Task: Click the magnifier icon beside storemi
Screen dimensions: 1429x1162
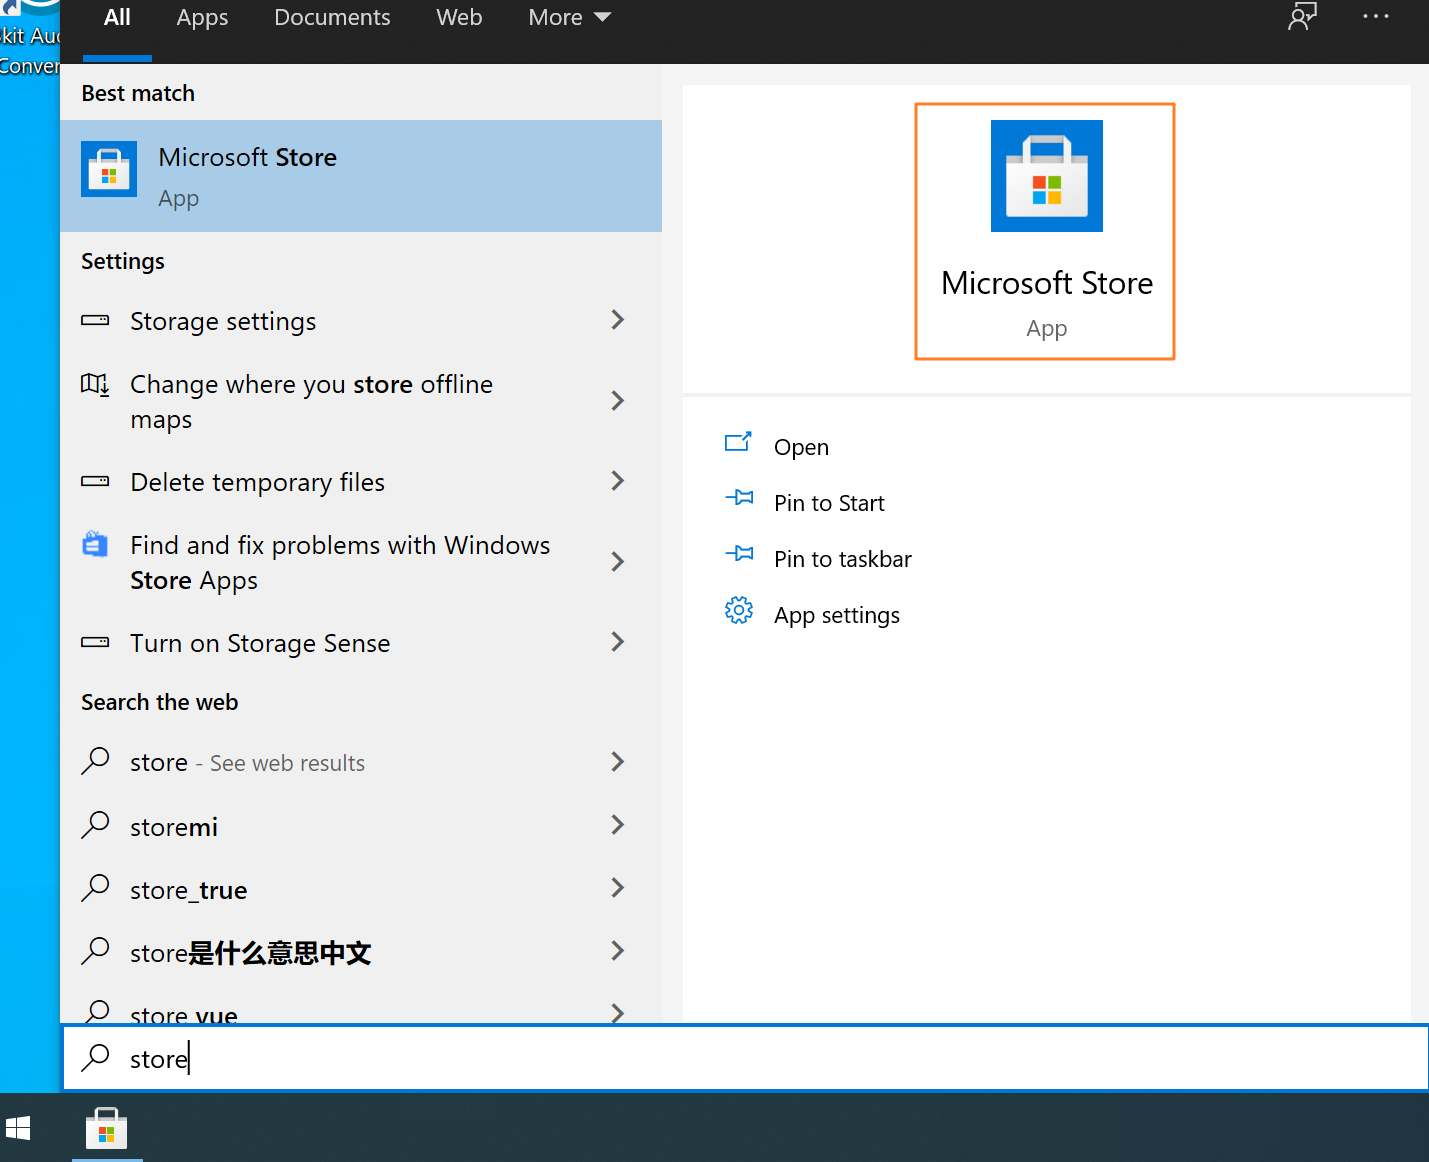Action: pyautogui.click(x=95, y=825)
